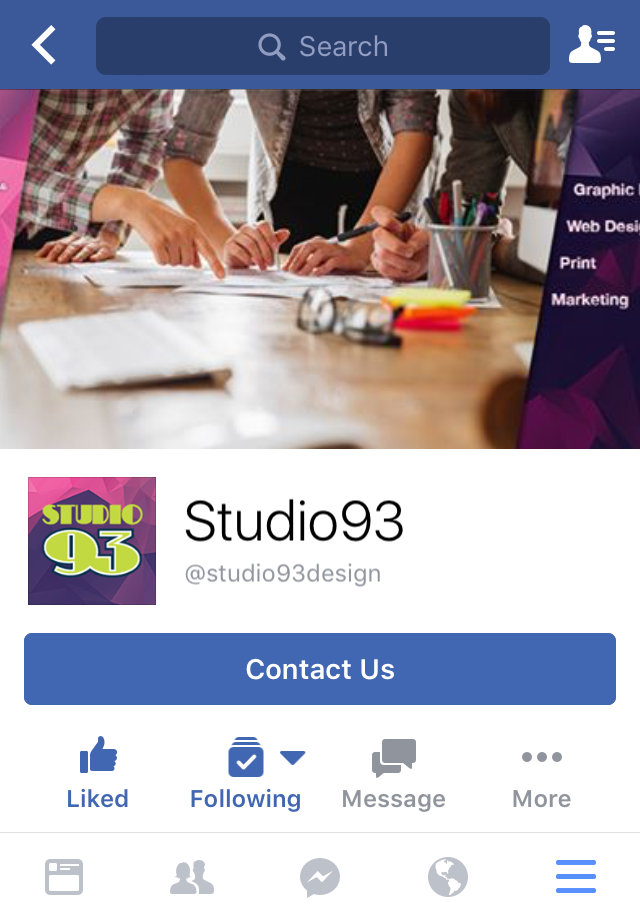Go back using the left arrow
The height and width of the screenshot is (921, 640).
click(x=44, y=45)
